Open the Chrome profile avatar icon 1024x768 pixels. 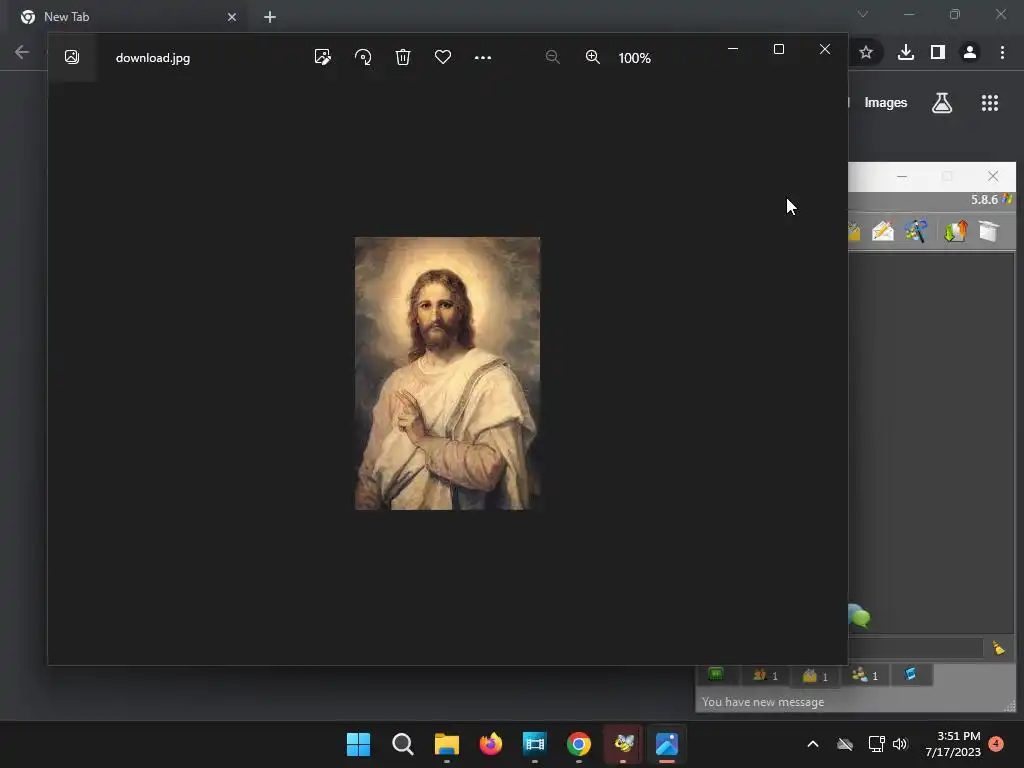pos(970,52)
